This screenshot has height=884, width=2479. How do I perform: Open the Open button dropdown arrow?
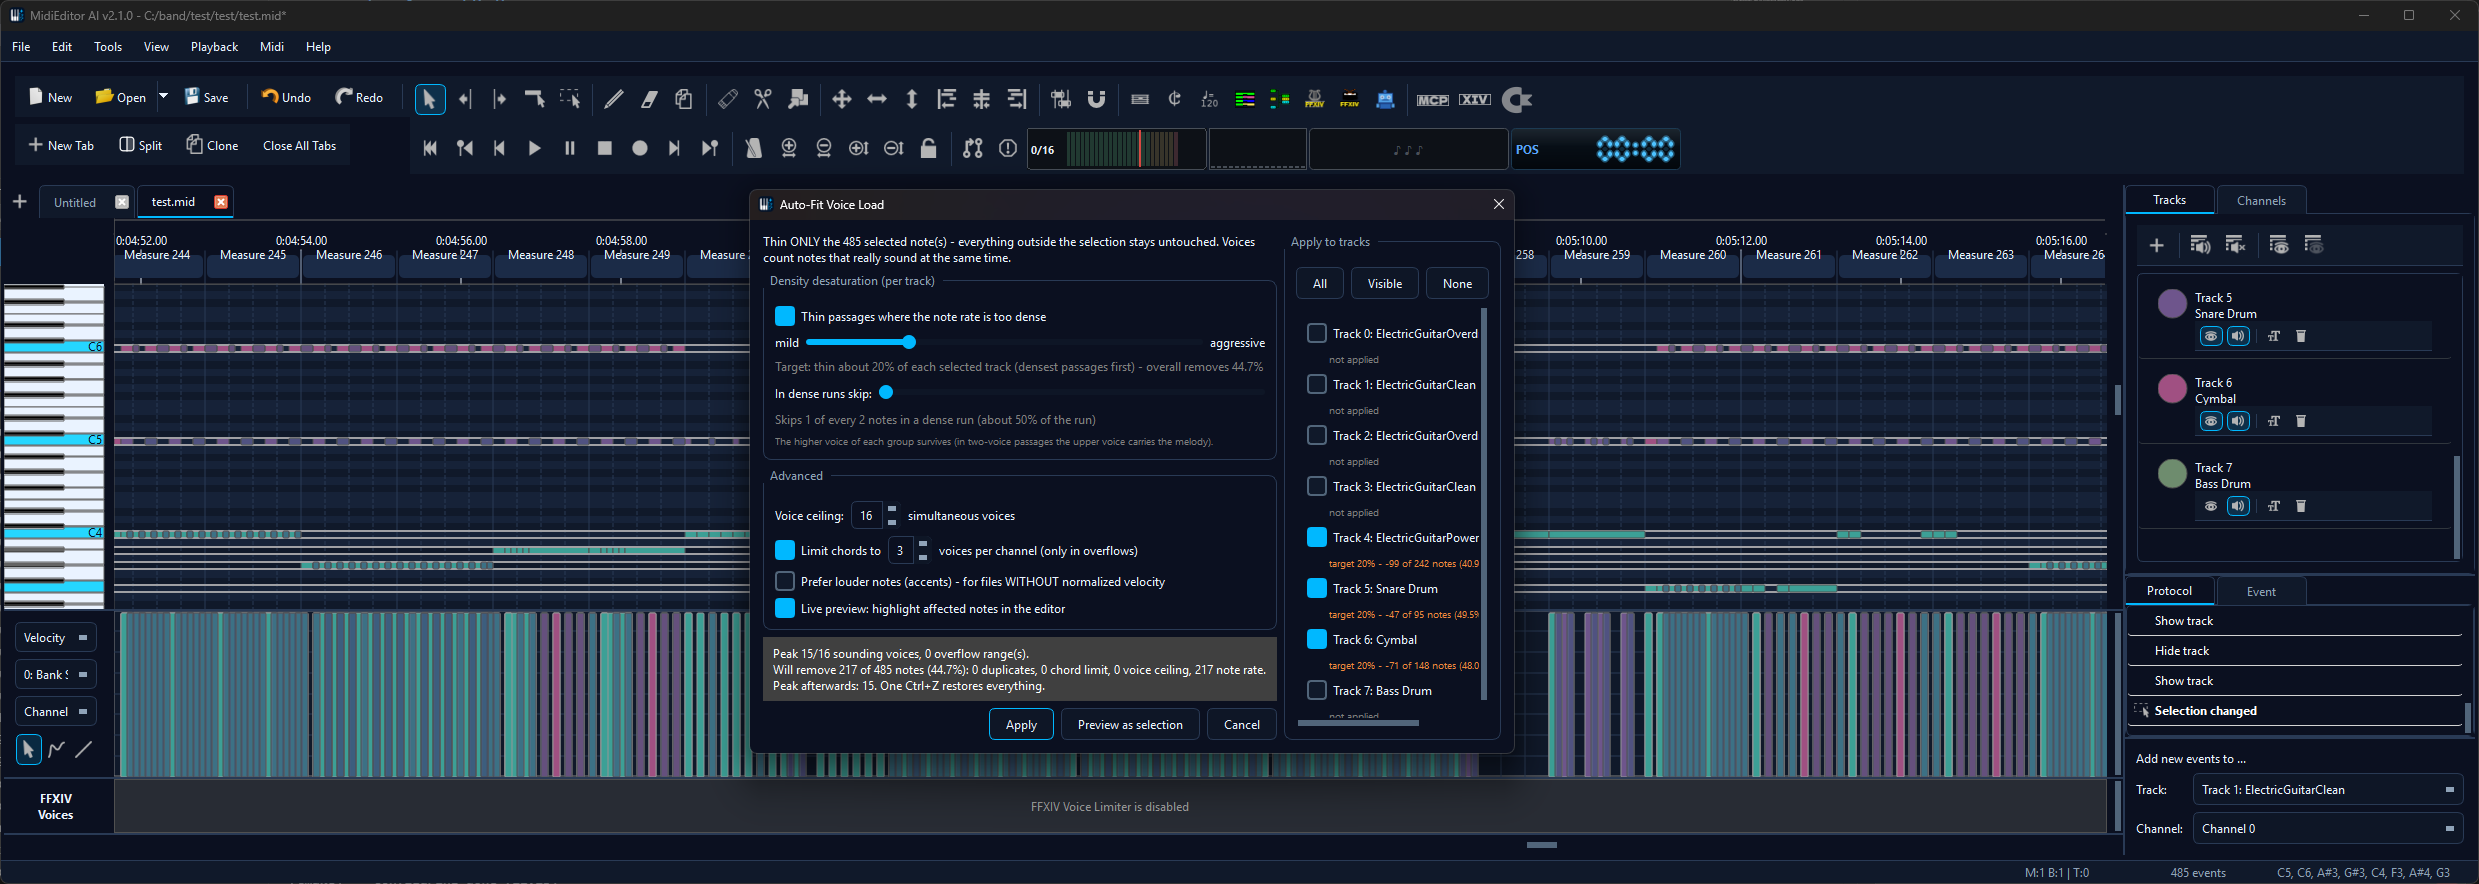coord(163,97)
